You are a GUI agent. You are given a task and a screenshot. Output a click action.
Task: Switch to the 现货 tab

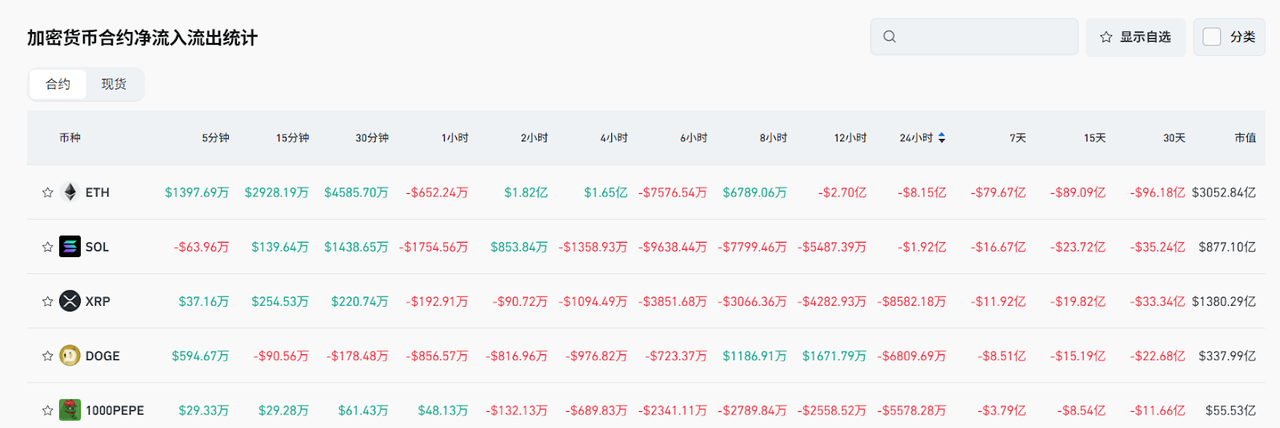coord(114,84)
